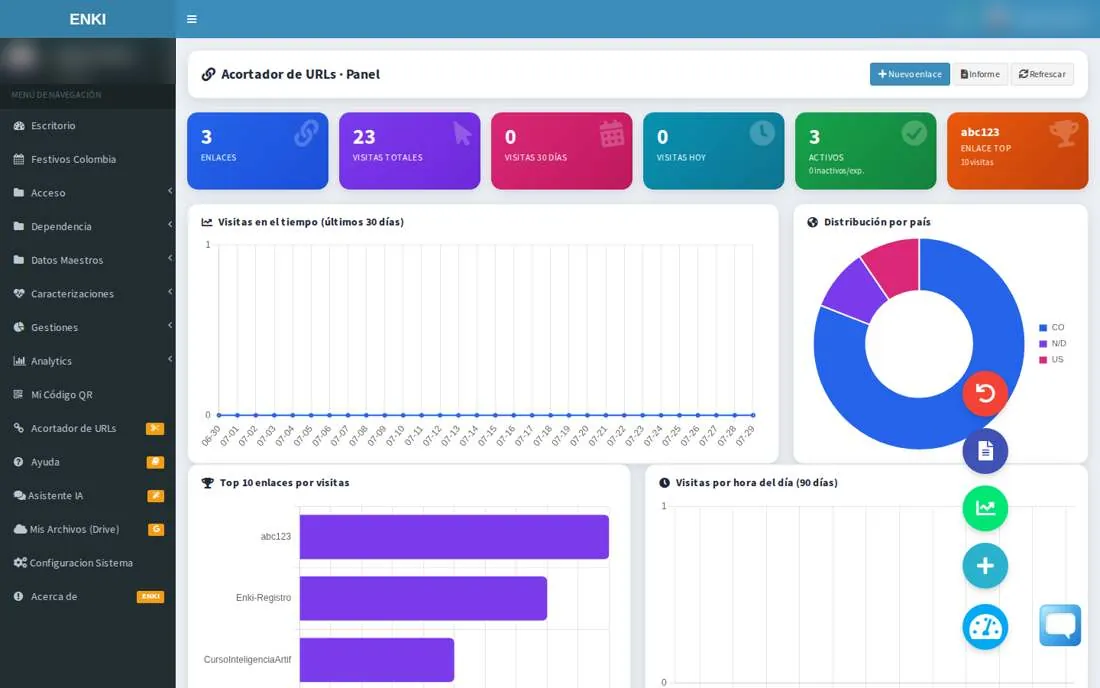The height and width of the screenshot is (688, 1100).
Task: Click the gears icon beside Configuracion Sistema
Action: click(20, 562)
